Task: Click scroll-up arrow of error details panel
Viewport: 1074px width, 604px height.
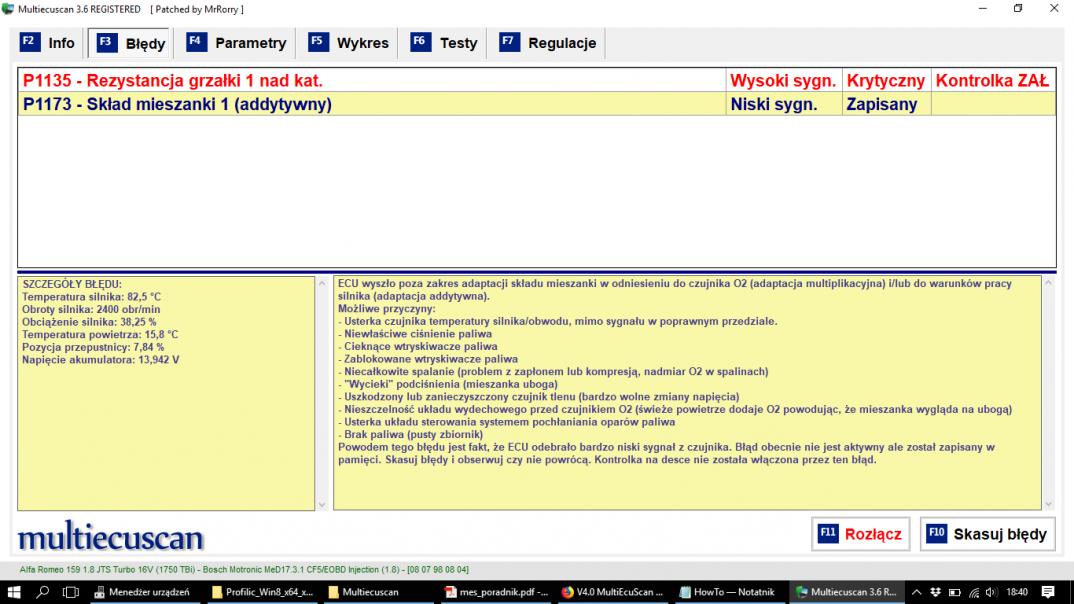Action: (x=322, y=284)
